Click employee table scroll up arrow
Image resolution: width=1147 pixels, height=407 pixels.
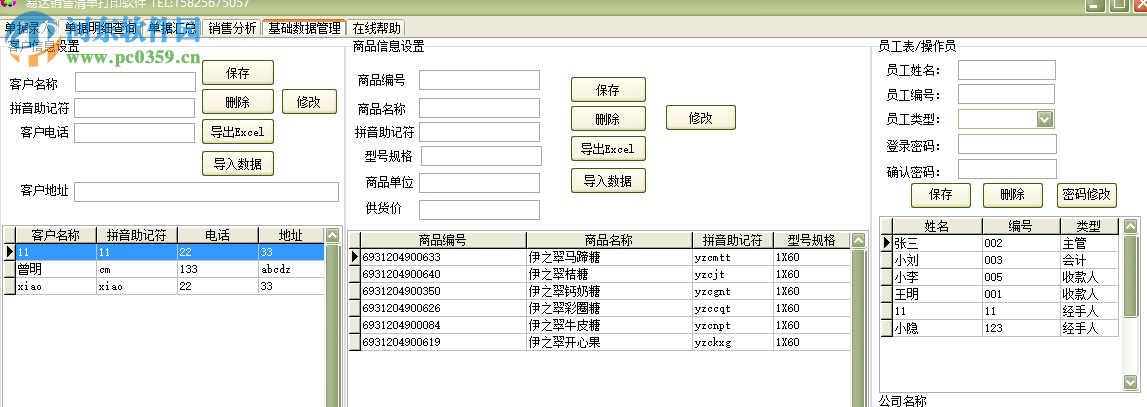[x=1131, y=225]
